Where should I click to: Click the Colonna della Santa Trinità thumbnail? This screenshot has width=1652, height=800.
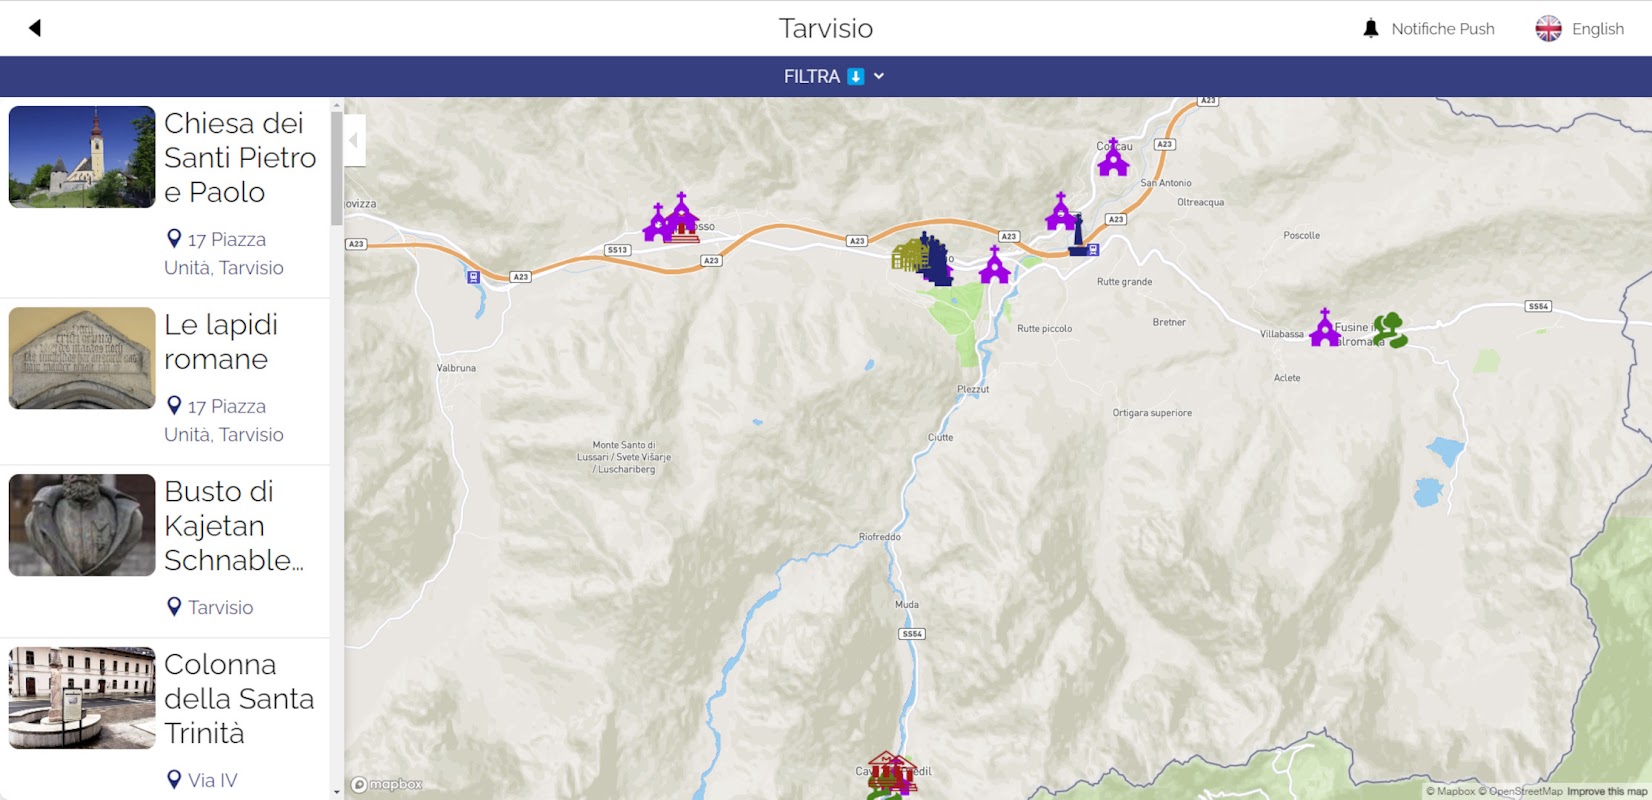tap(82, 698)
